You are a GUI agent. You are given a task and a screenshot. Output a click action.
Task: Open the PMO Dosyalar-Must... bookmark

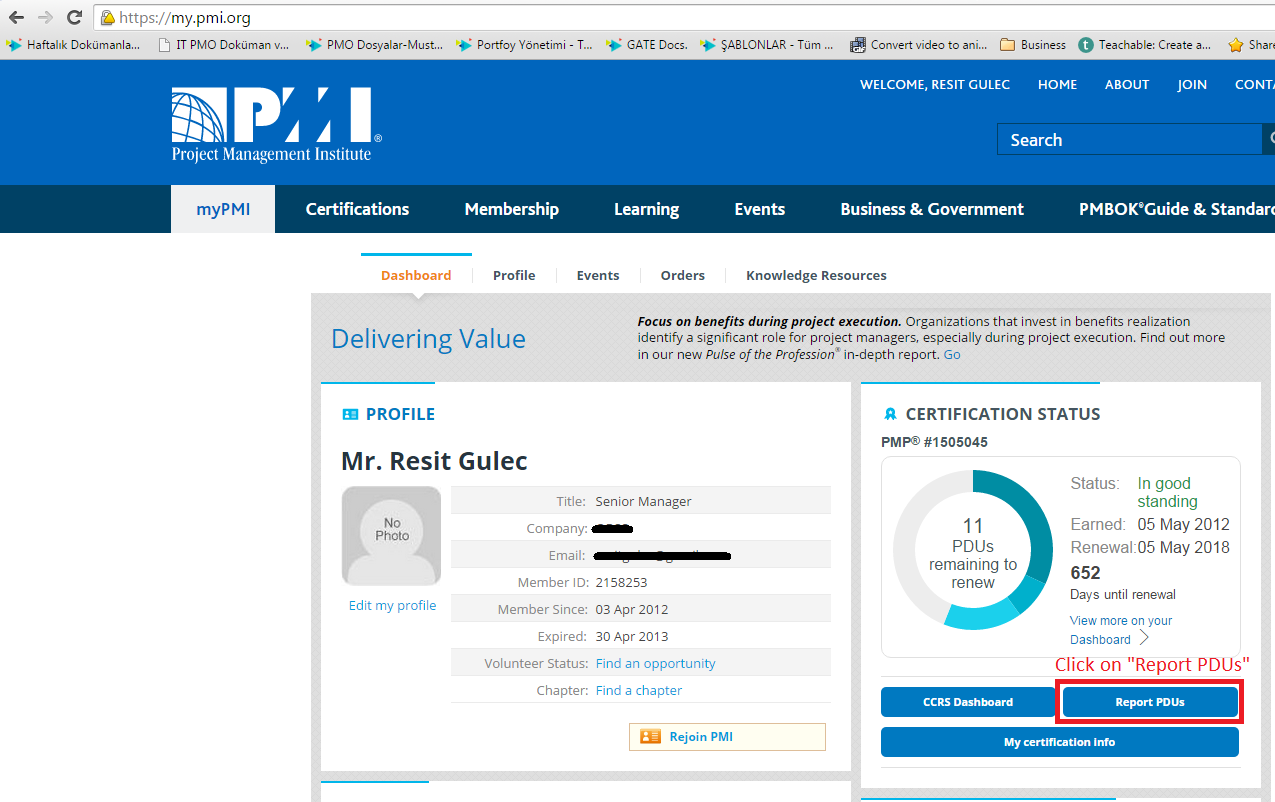tap(374, 45)
